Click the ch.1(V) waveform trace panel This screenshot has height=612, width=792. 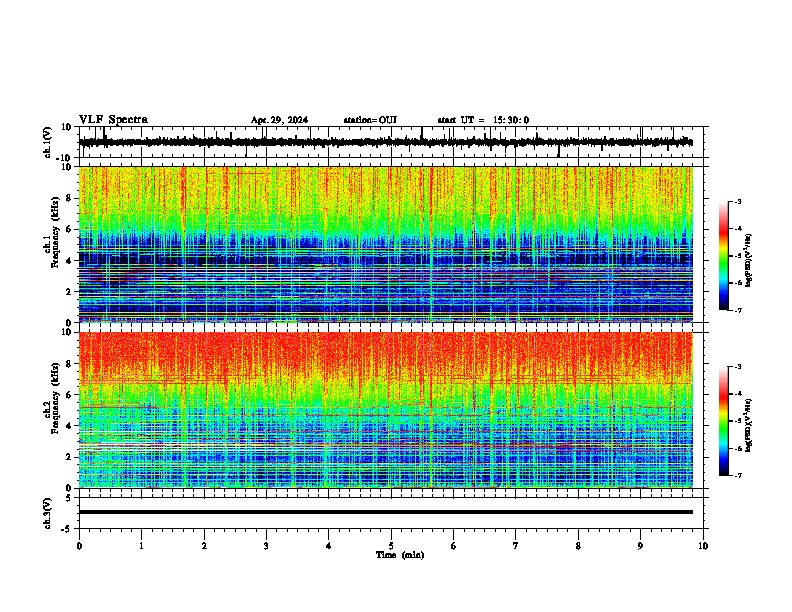point(393,142)
